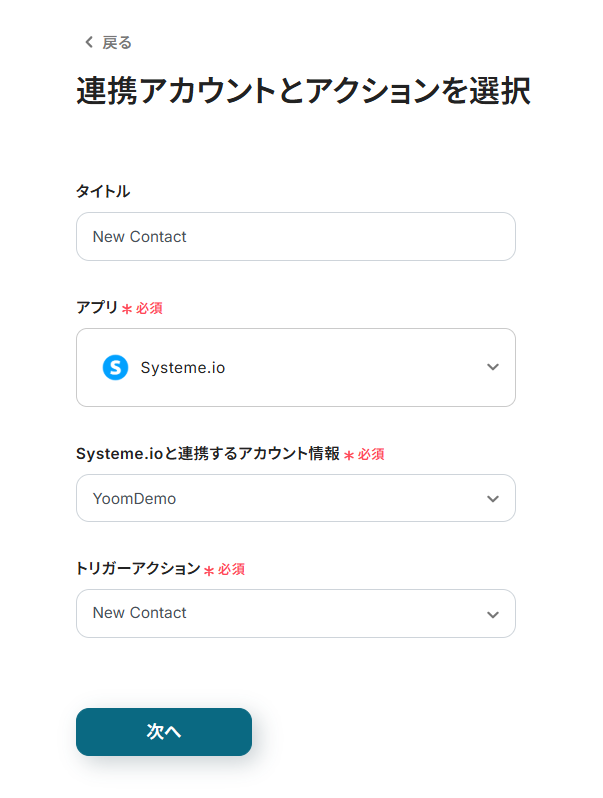Click the chevron arrow beside YoomDemo
Viewport: 603px width, 798px height.
[492, 498]
